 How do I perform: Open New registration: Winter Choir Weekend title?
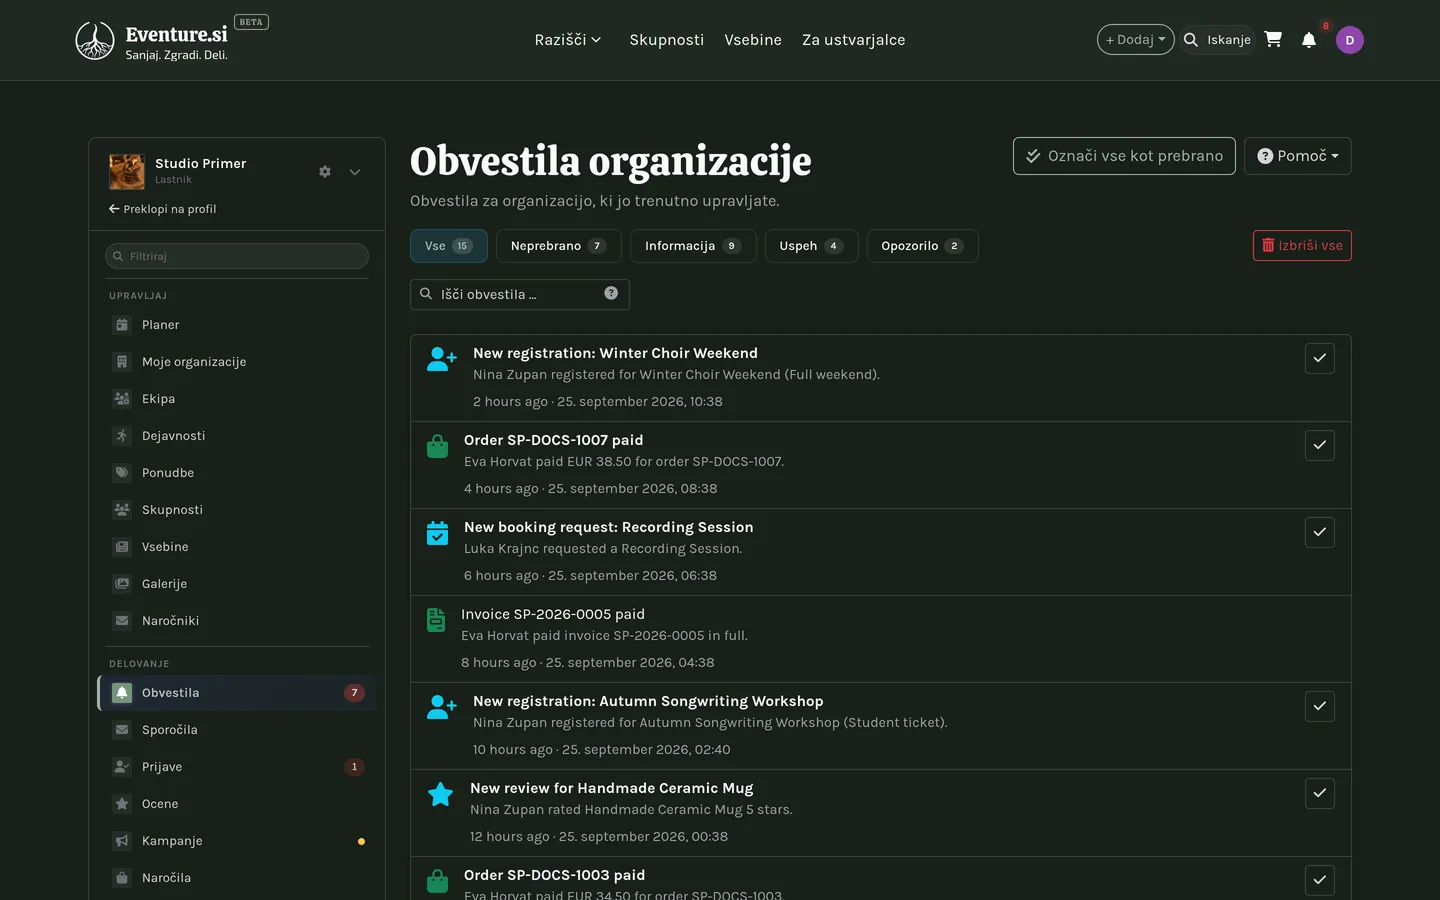615,353
